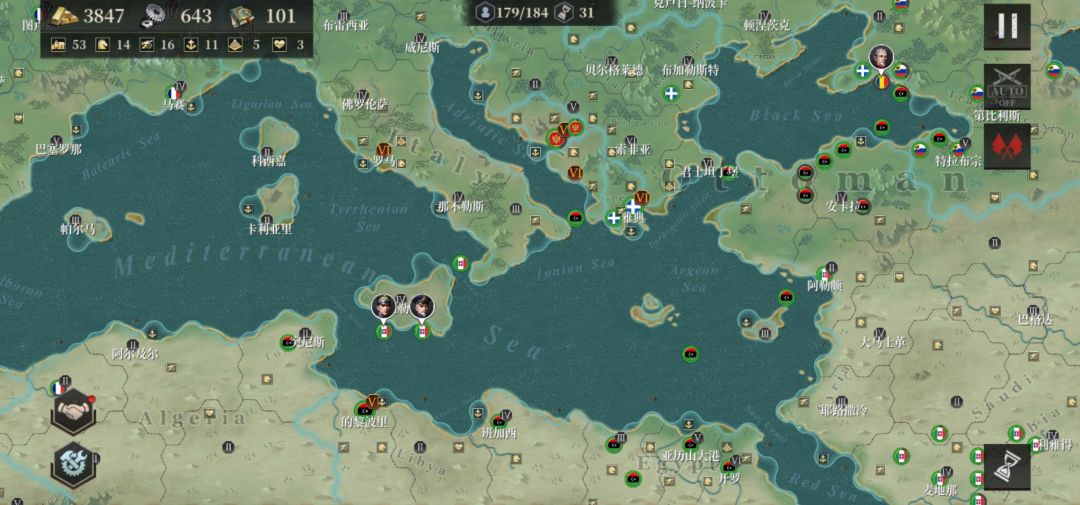Viewport: 1080px width, 505px height.
Task: Select the general portrait north of Black Sea
Action: pos(881,58)
